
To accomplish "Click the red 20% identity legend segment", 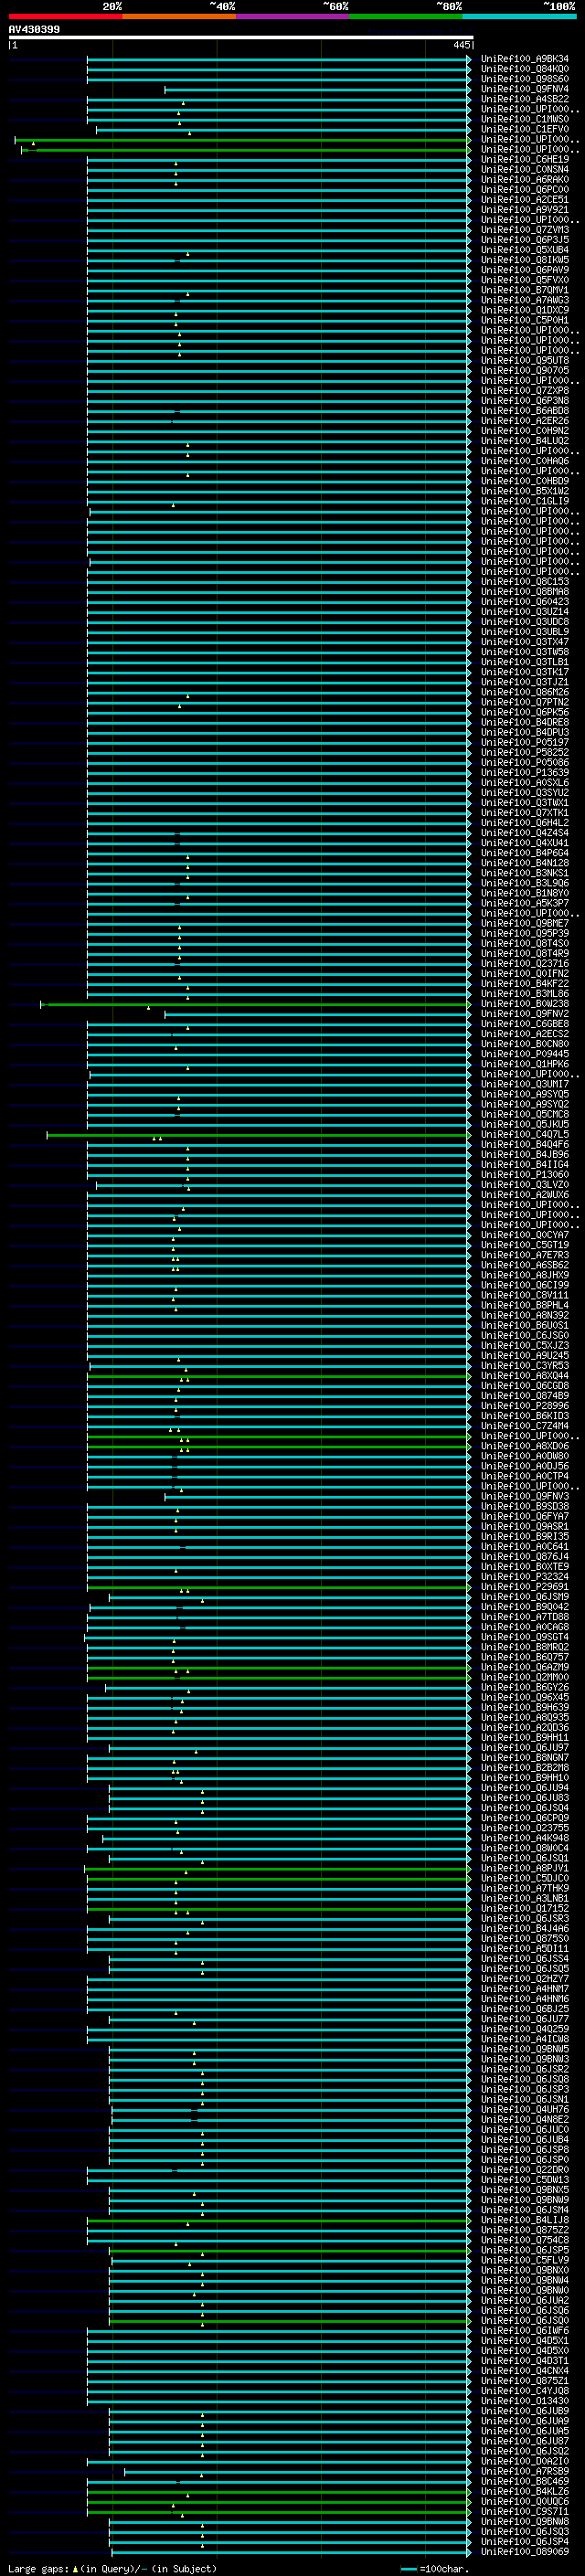I will (x=65, y=16).
